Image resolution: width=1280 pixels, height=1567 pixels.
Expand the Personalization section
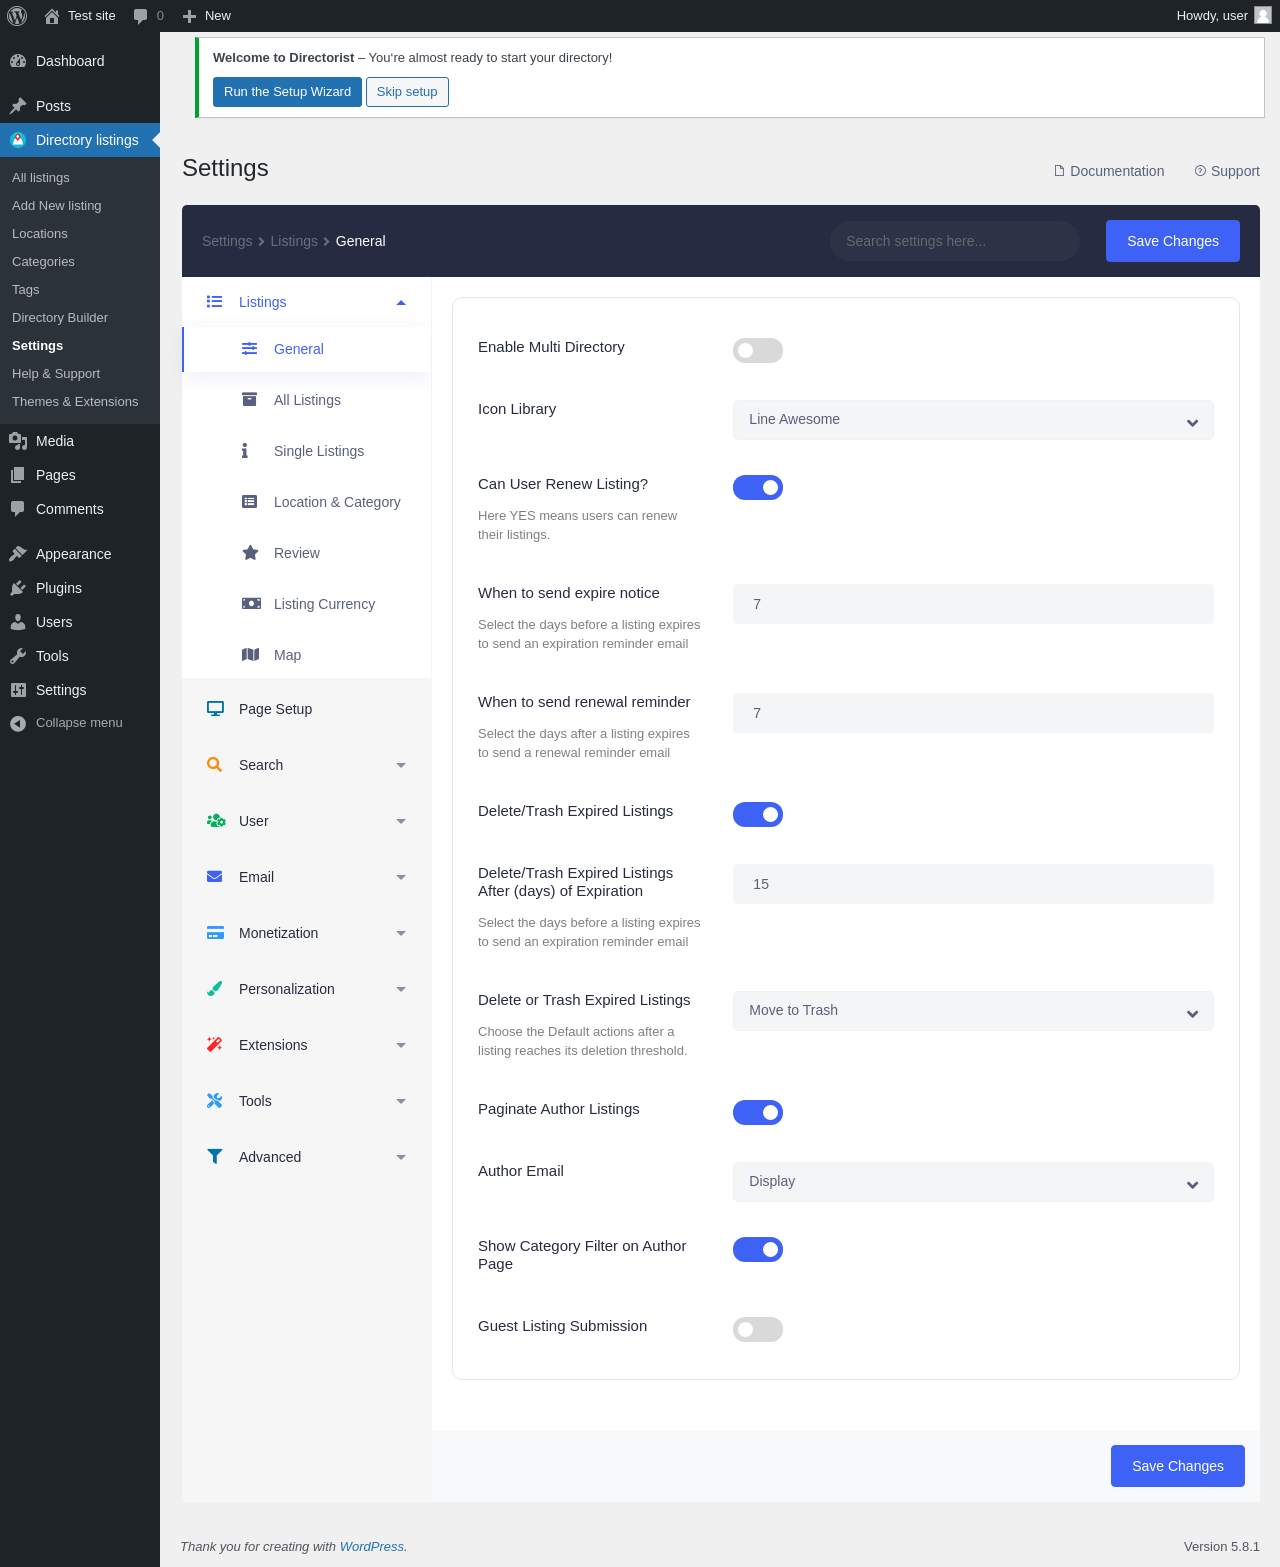[401, 989]
